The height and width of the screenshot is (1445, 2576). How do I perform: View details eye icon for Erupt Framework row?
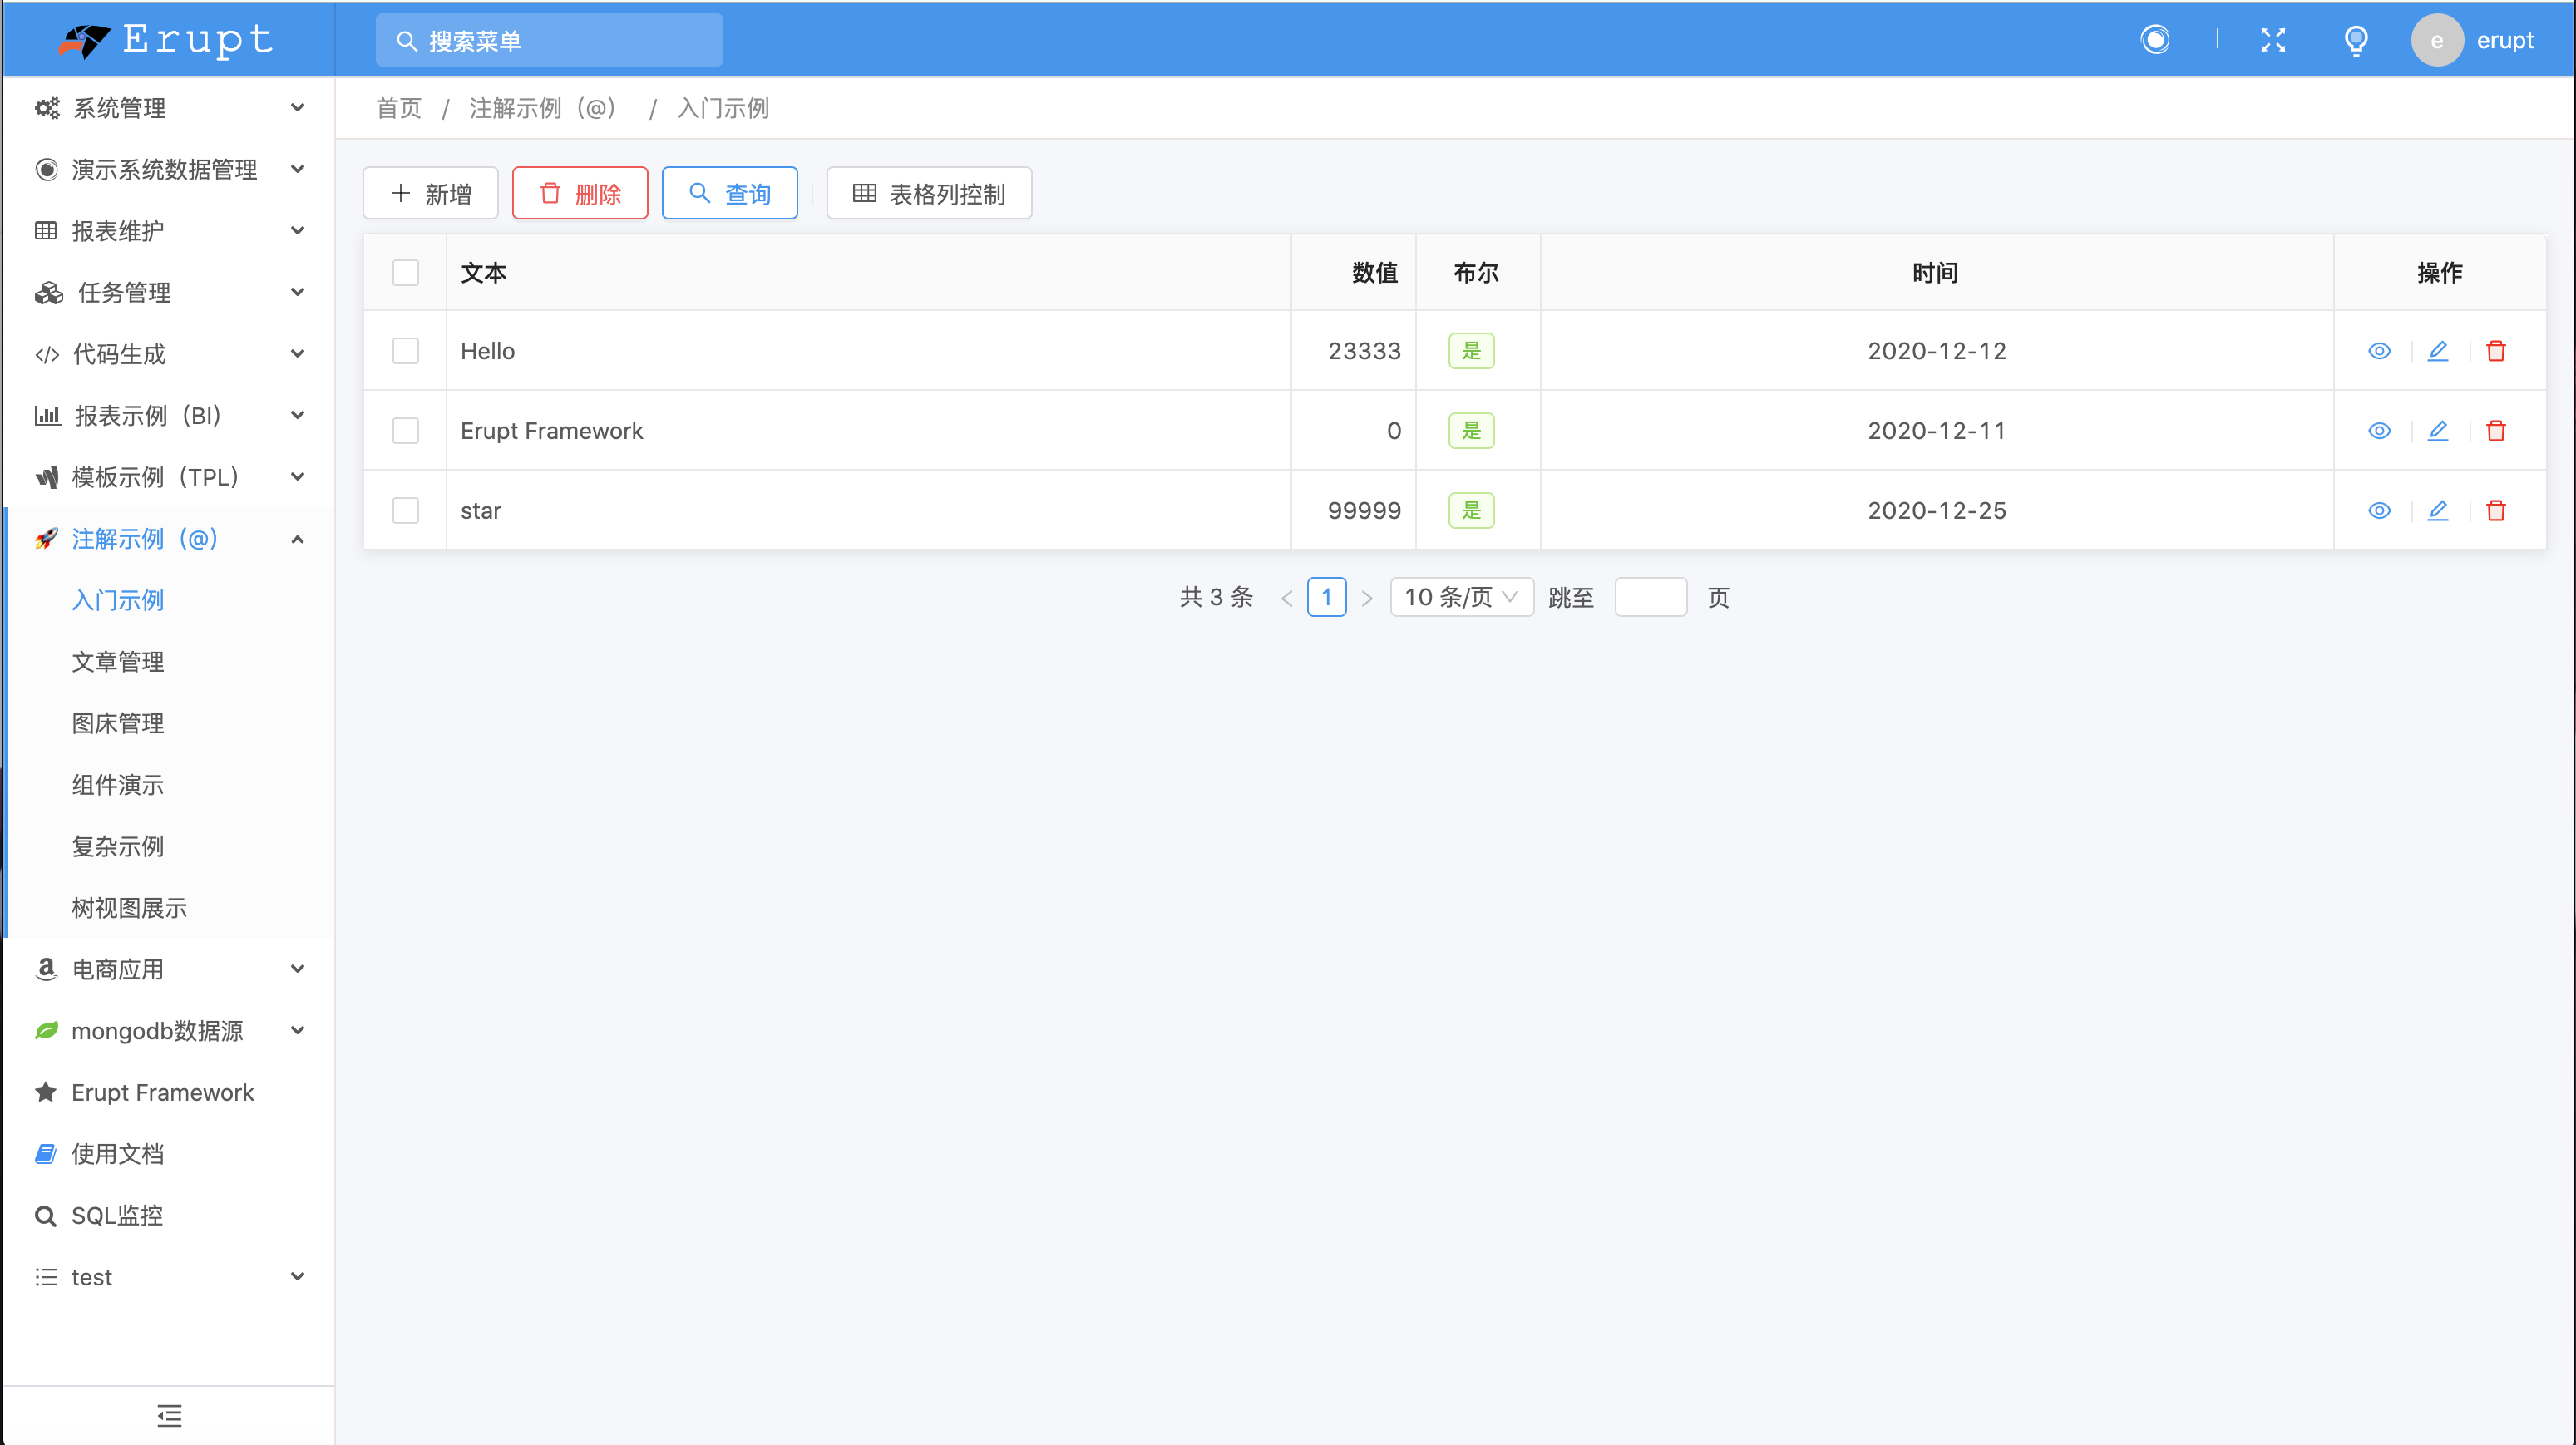2379,431
